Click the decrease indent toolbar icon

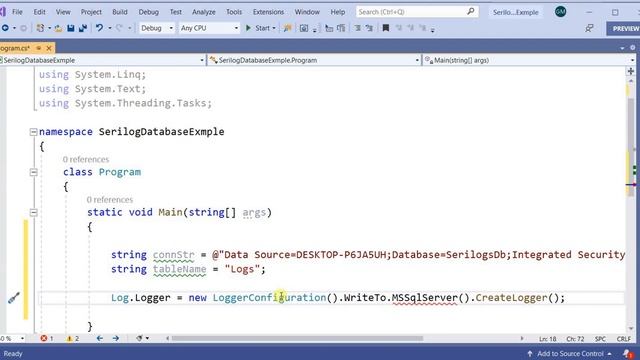[x=329, y=28]
